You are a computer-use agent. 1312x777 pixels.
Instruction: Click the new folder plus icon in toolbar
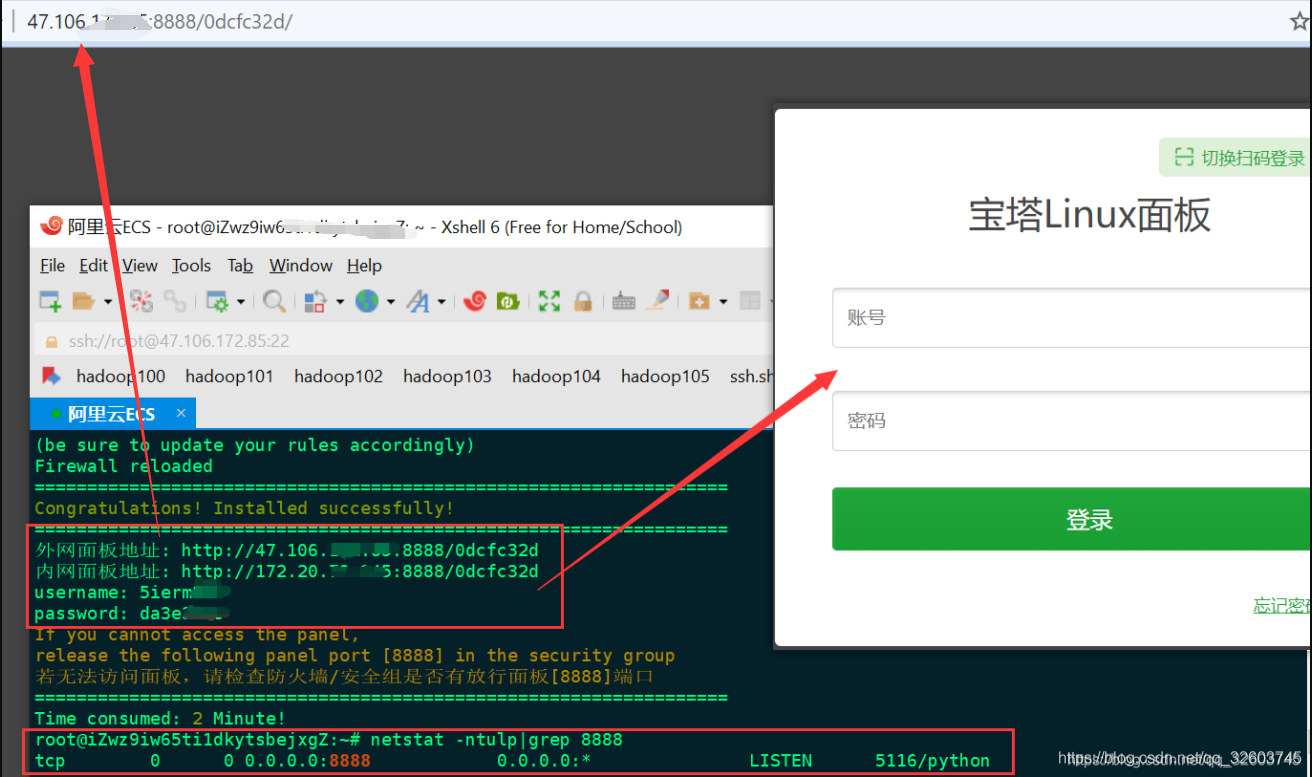[699, 300]
